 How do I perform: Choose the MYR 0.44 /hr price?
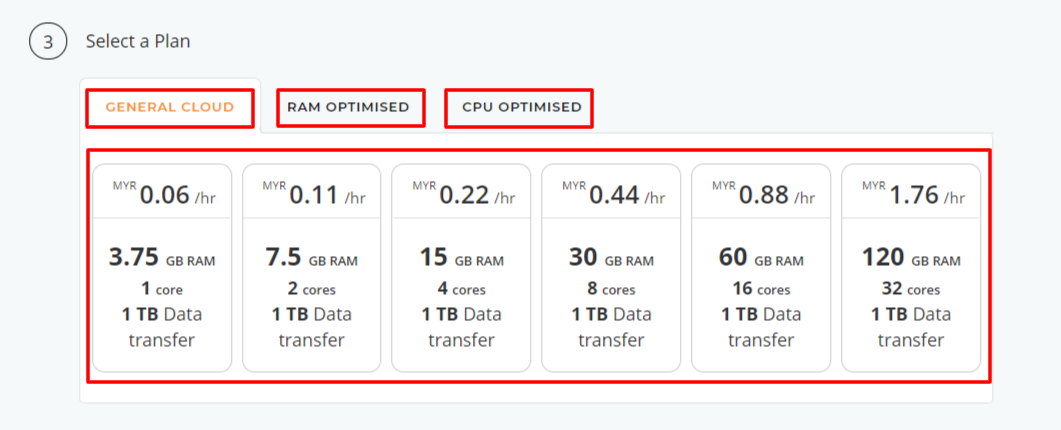613,195
